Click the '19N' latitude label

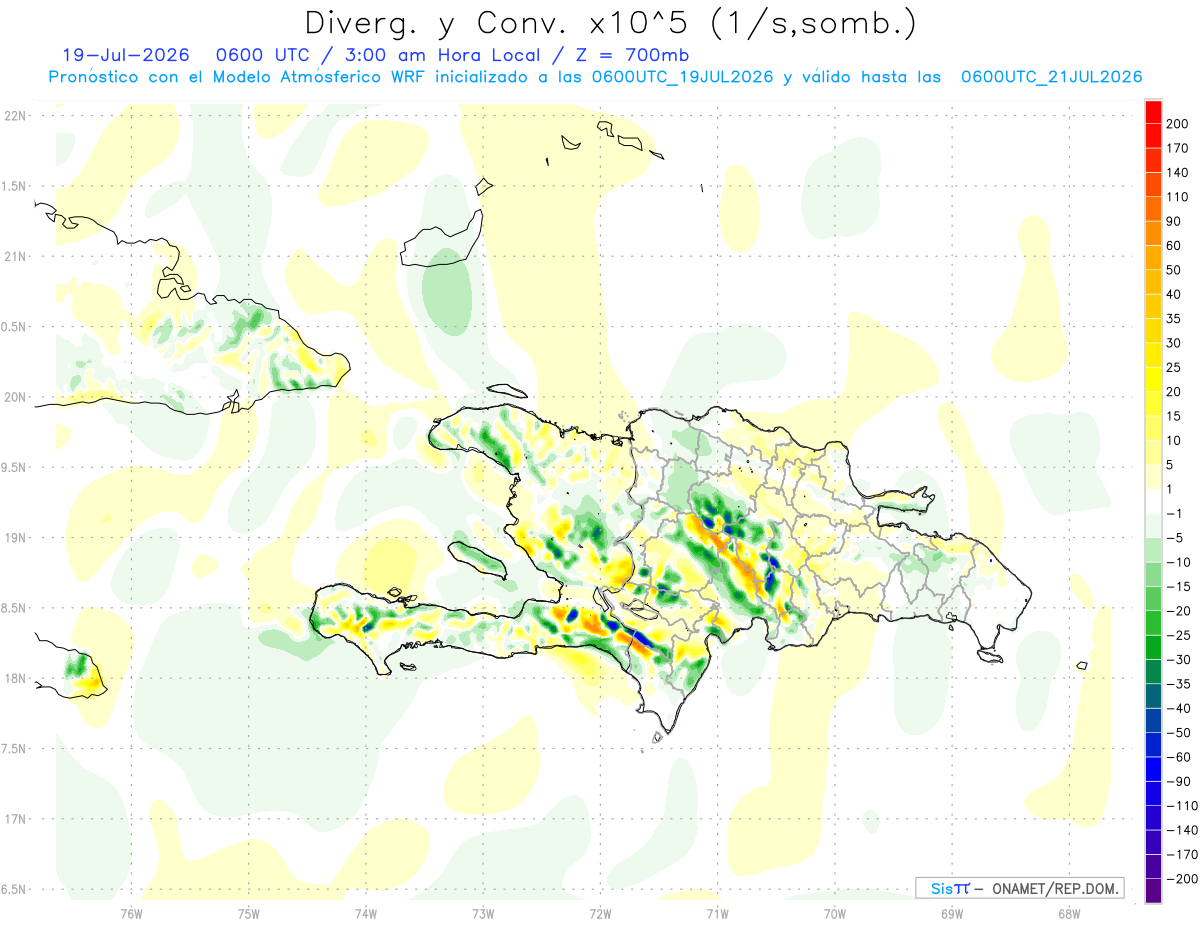click(x=14, y=537)
